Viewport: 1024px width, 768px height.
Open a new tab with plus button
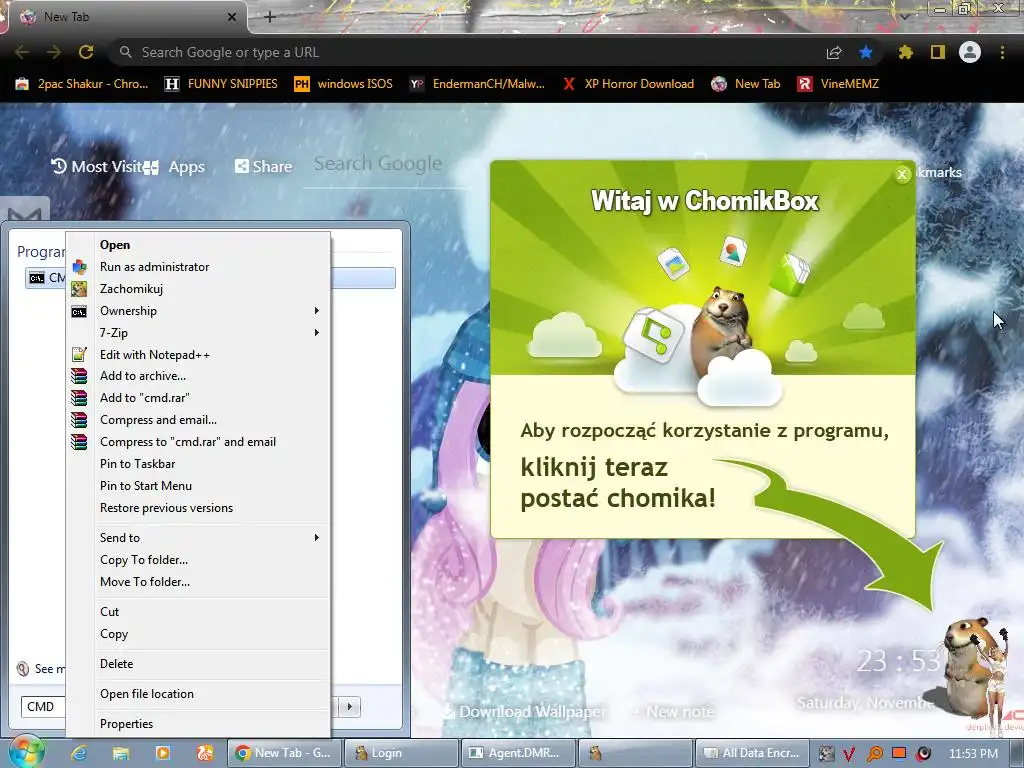[x=270, y=17]
